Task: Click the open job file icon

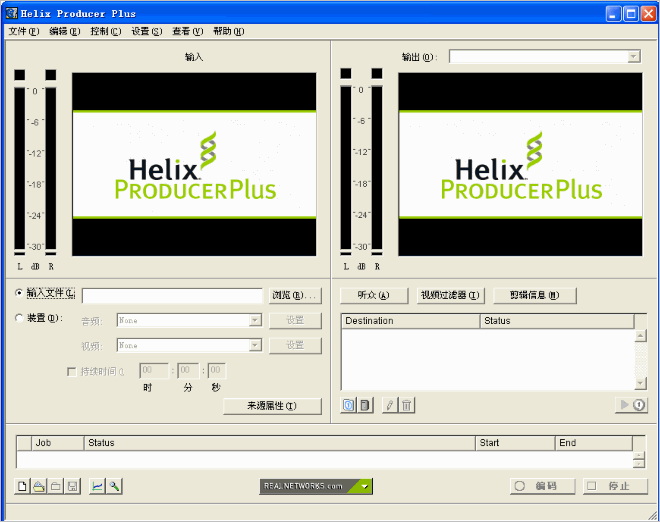Action: pos(39,487)
